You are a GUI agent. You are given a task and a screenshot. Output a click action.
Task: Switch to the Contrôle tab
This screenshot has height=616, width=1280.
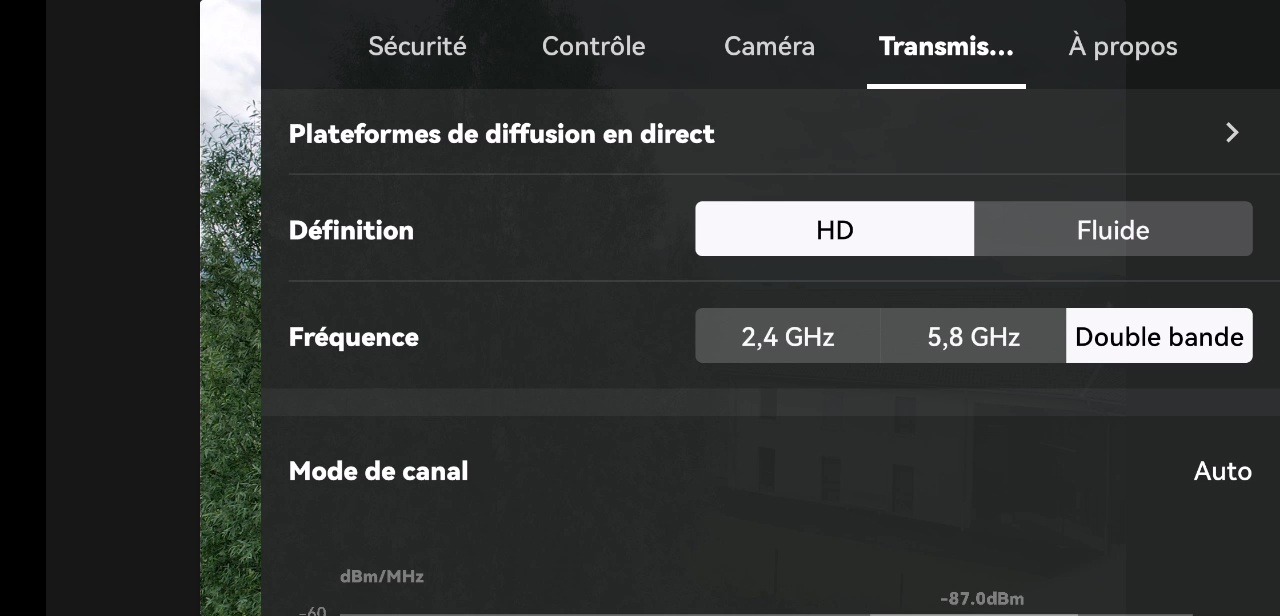593,46
